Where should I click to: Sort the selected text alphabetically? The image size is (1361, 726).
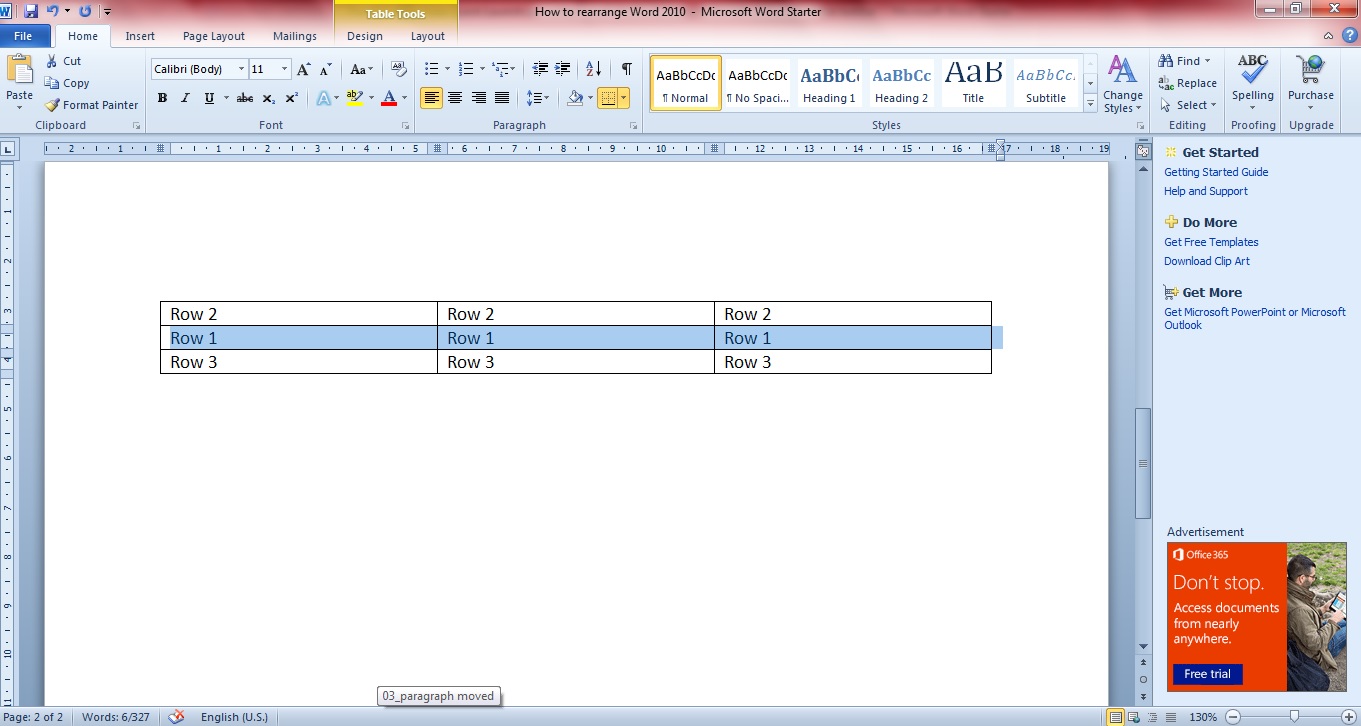point(594,69)
